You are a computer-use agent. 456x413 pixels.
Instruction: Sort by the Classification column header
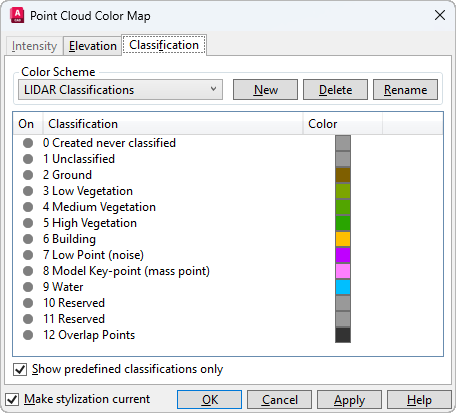click(173, 124)
